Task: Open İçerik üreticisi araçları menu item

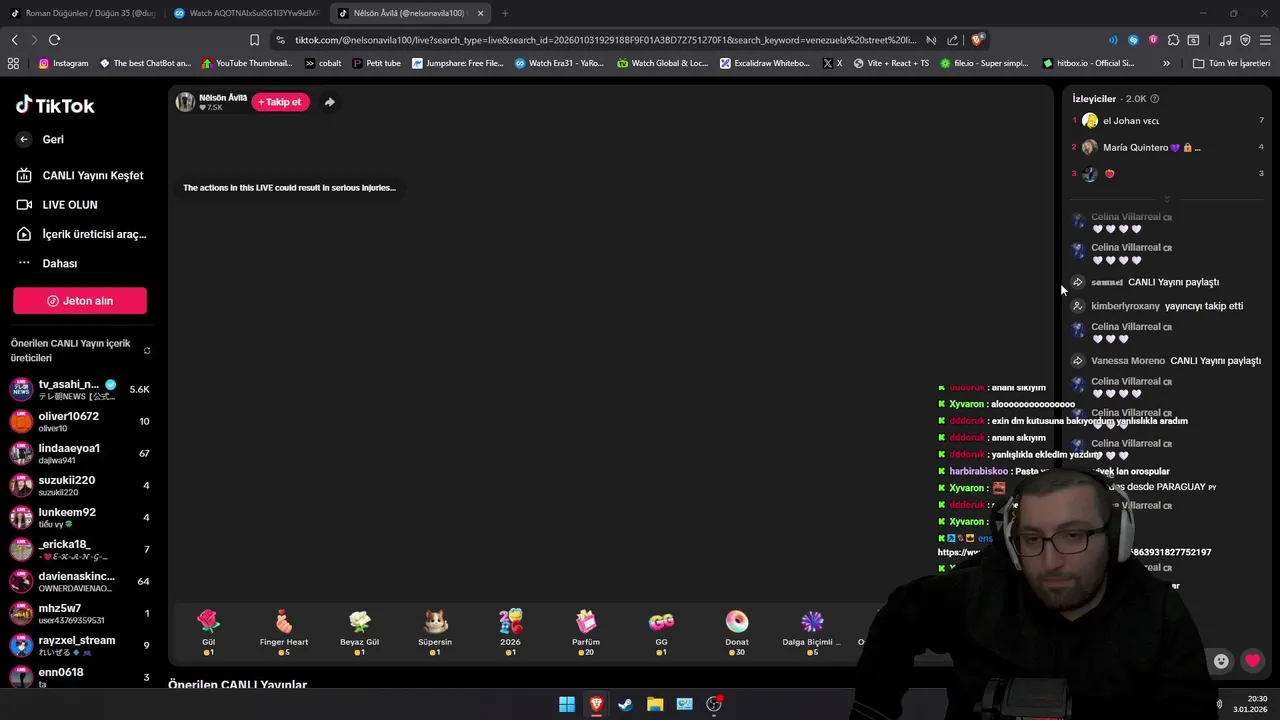Action: click(x=81, y=234)
